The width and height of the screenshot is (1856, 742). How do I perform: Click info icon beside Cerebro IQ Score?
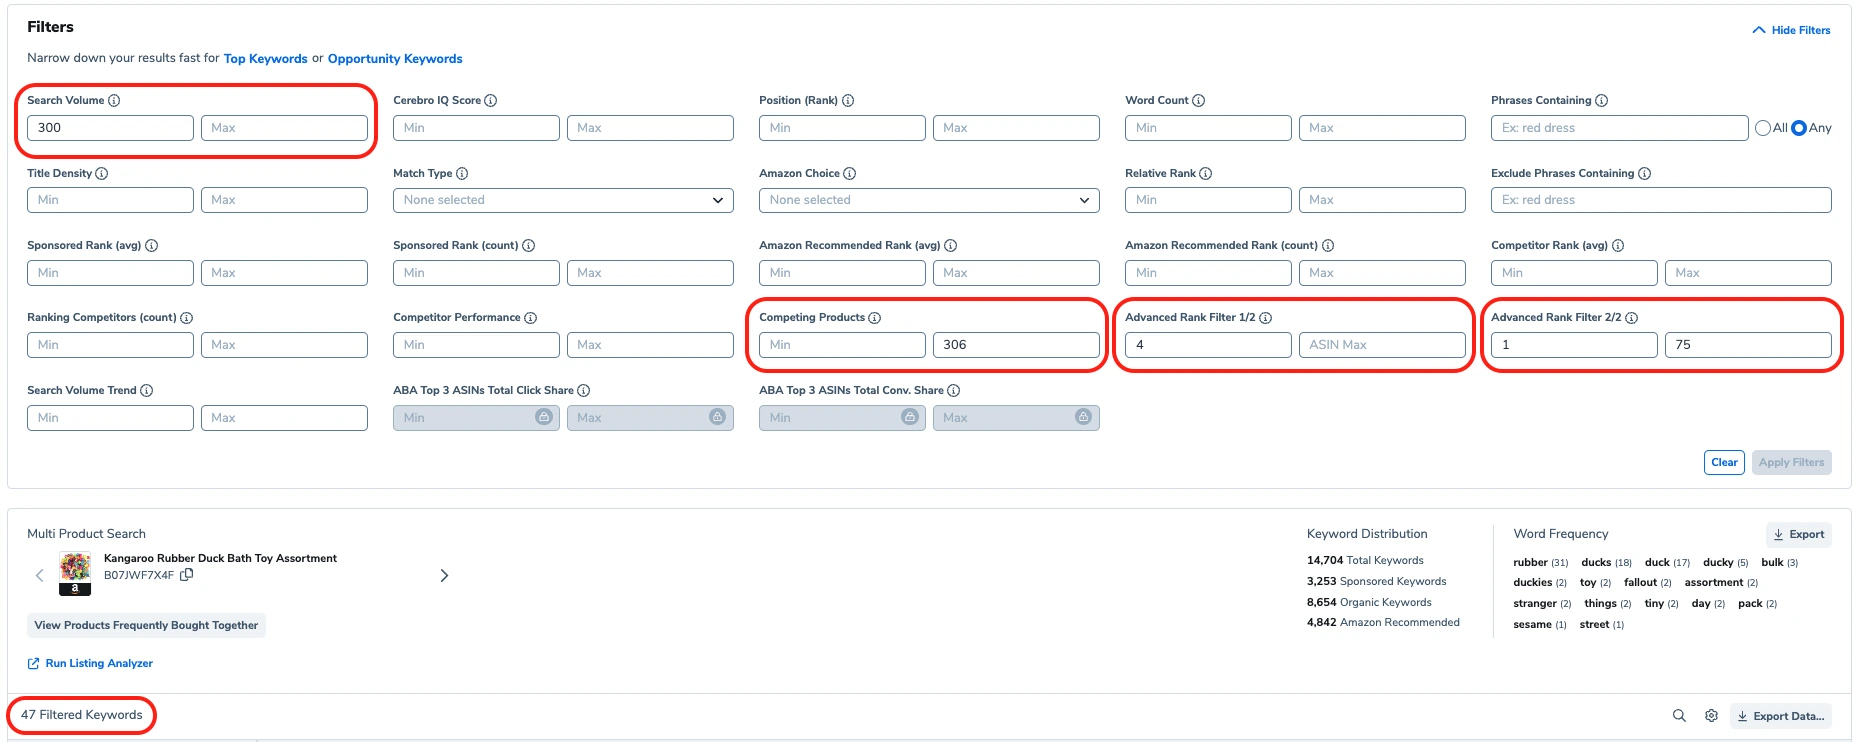click(491, 101)
